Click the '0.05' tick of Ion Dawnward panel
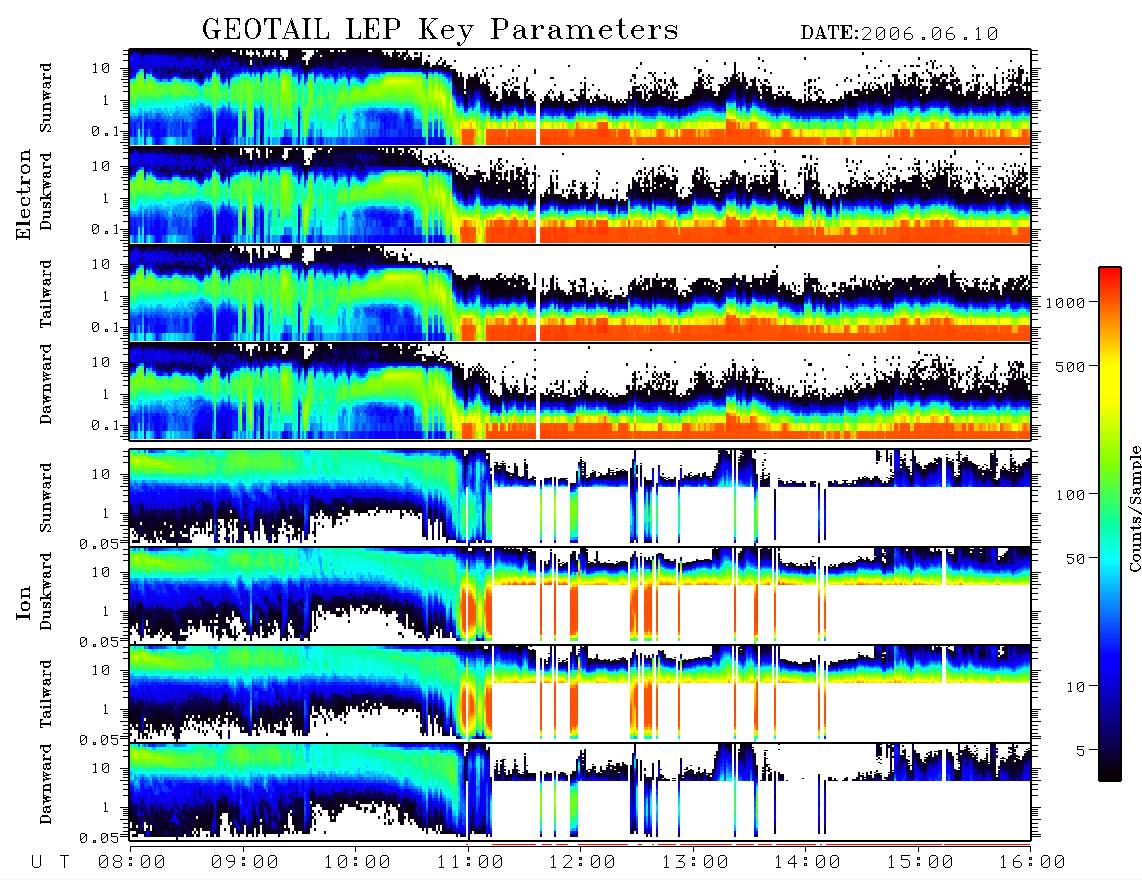 pyautogui.click(x=98, y=837)
